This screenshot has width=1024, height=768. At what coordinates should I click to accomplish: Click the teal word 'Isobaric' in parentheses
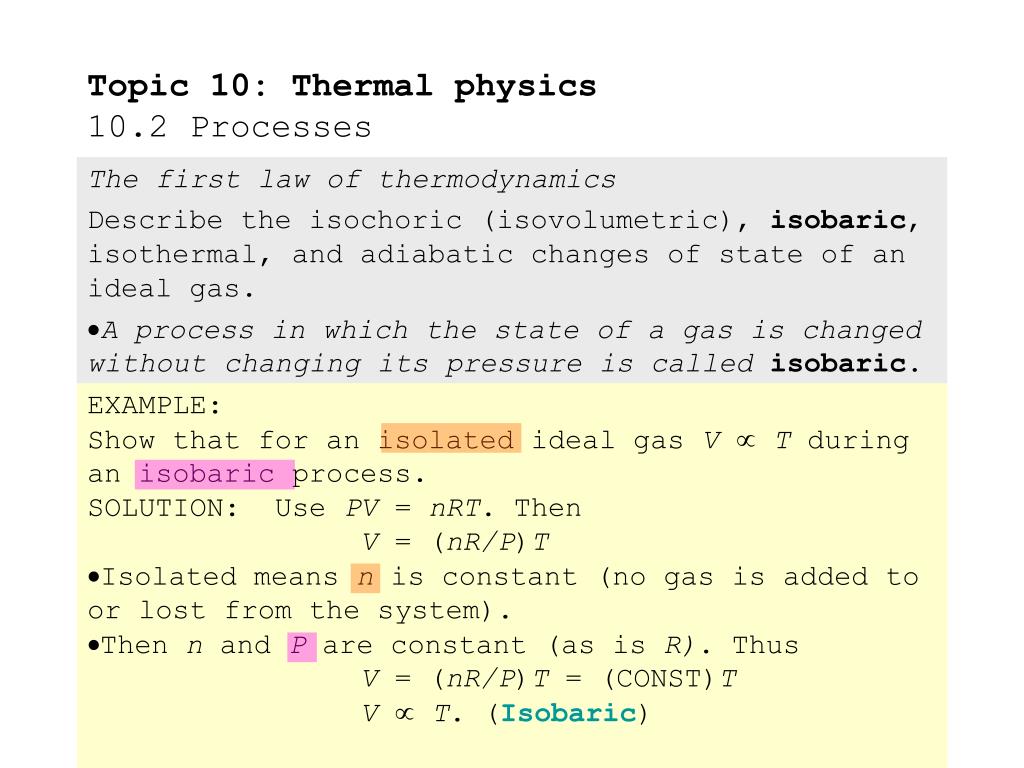568,713
